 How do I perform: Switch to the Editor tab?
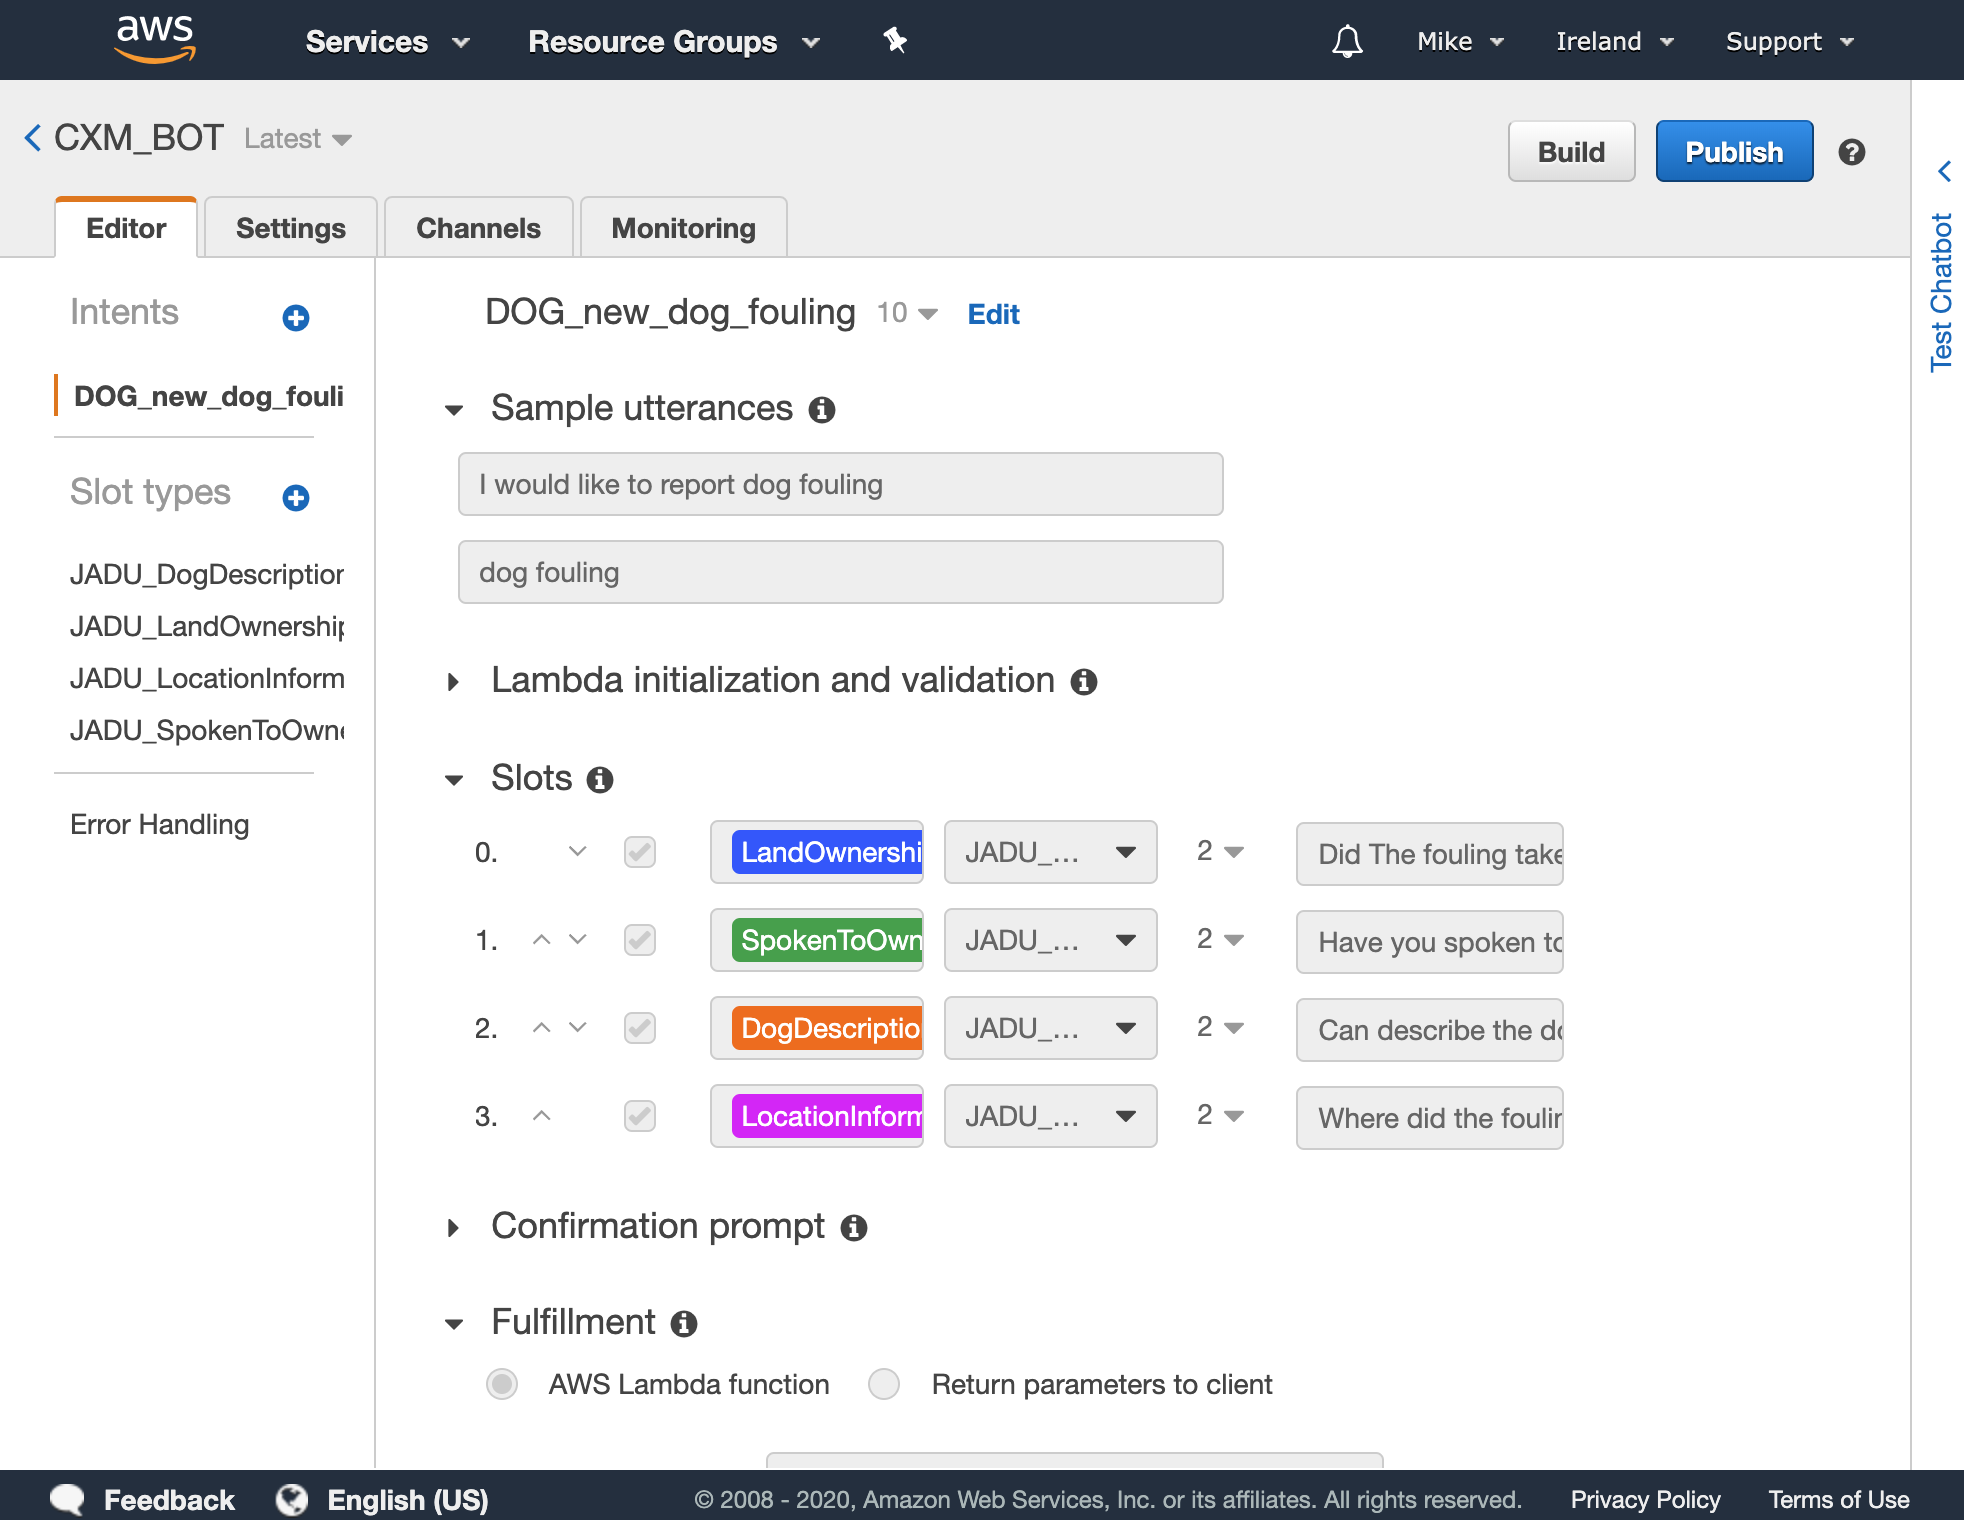(x=126, y=228)
